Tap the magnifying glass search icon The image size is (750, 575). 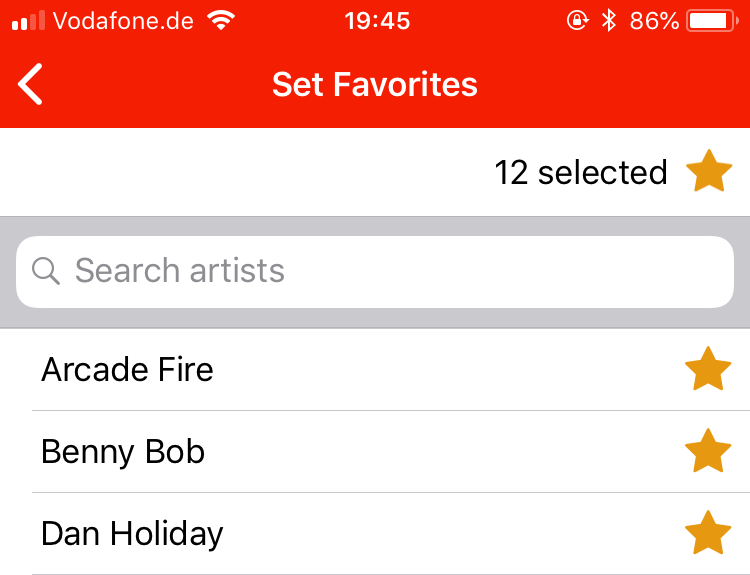pos(46,271)
